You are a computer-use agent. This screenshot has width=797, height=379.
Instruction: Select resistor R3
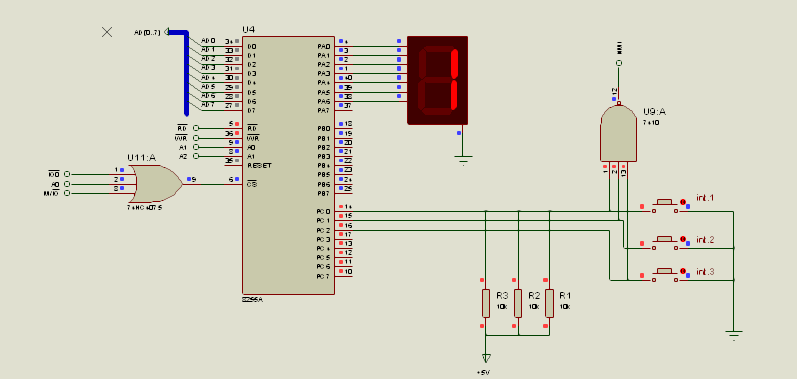pos(486,303)
